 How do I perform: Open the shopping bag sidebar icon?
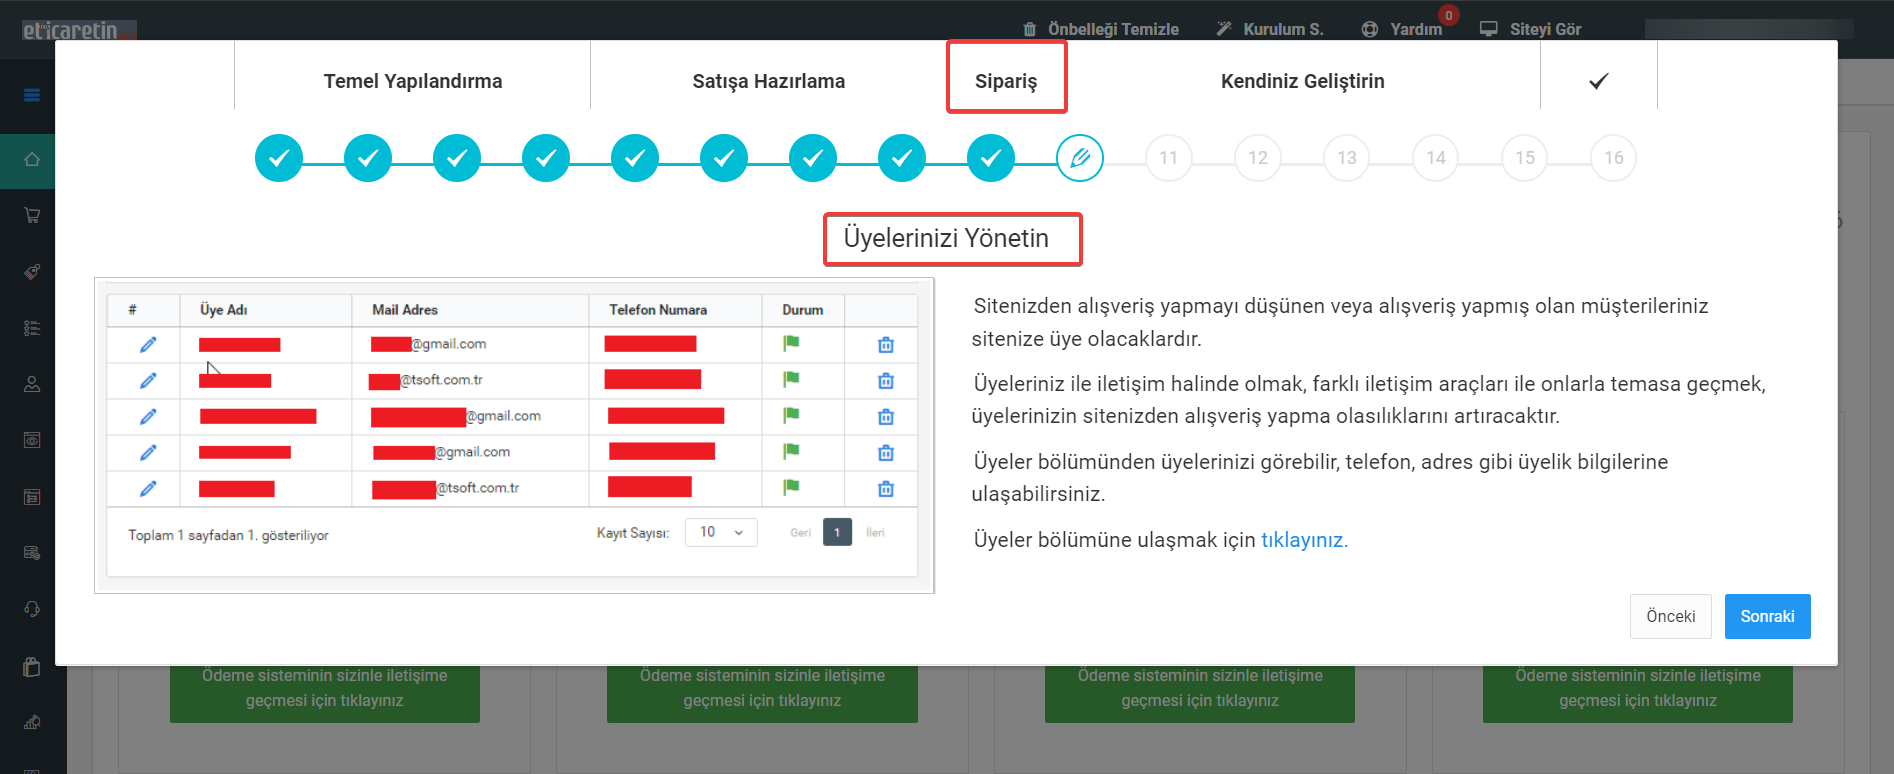coord(32,666)
